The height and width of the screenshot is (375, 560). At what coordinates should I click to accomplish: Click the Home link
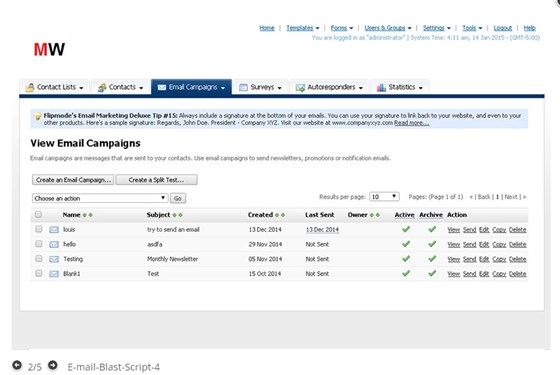pos(267,28)
